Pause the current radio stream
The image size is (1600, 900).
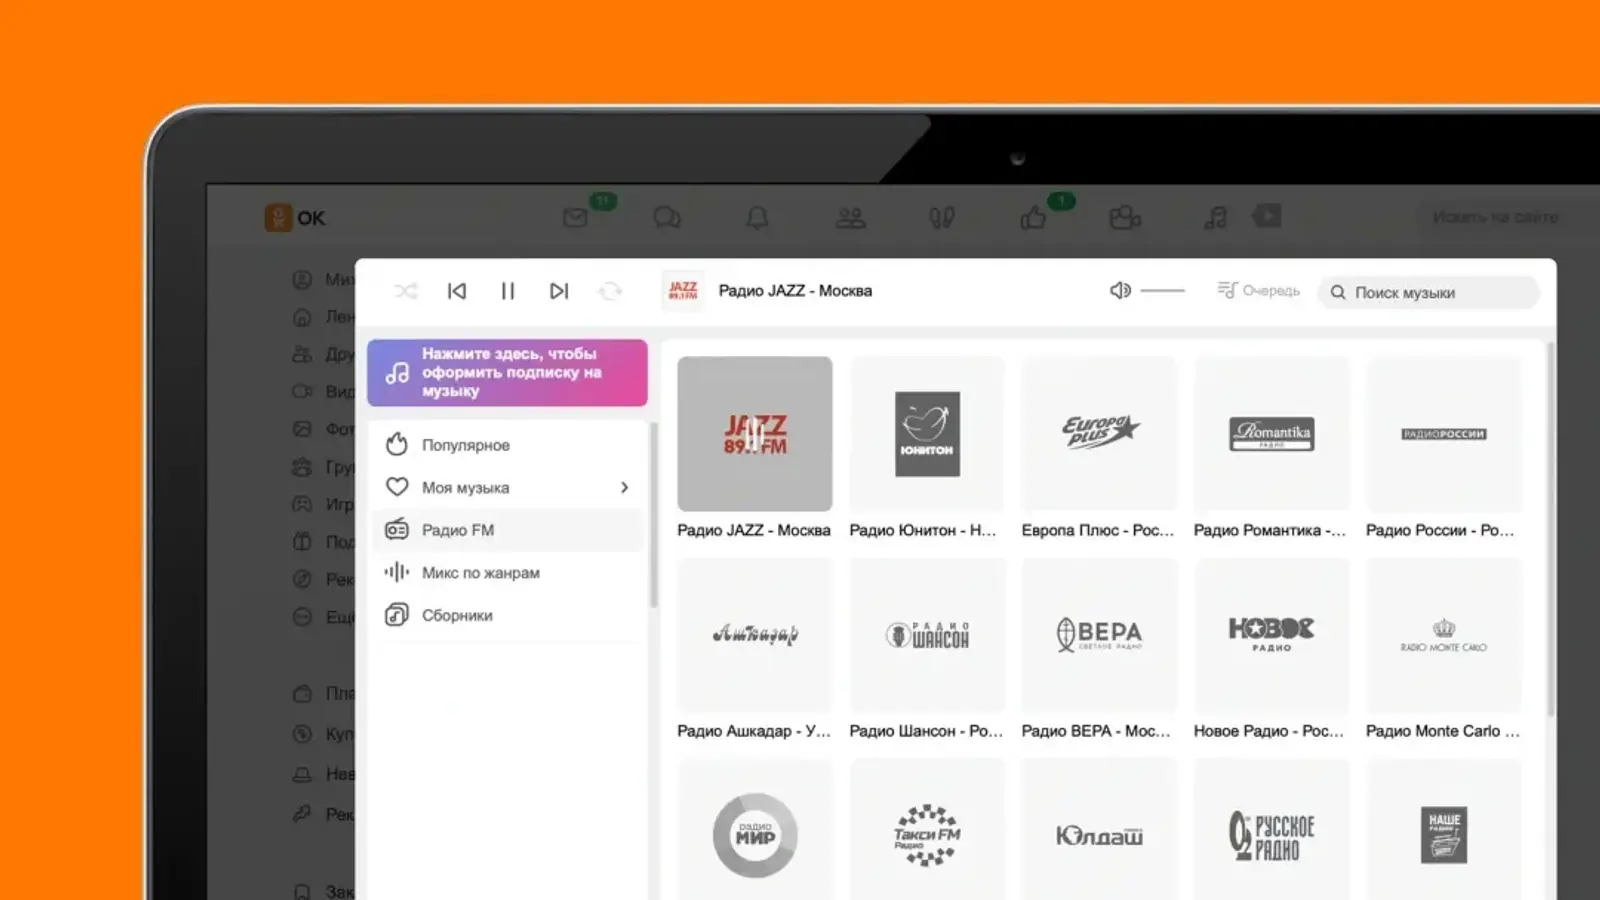pos(508,291)
